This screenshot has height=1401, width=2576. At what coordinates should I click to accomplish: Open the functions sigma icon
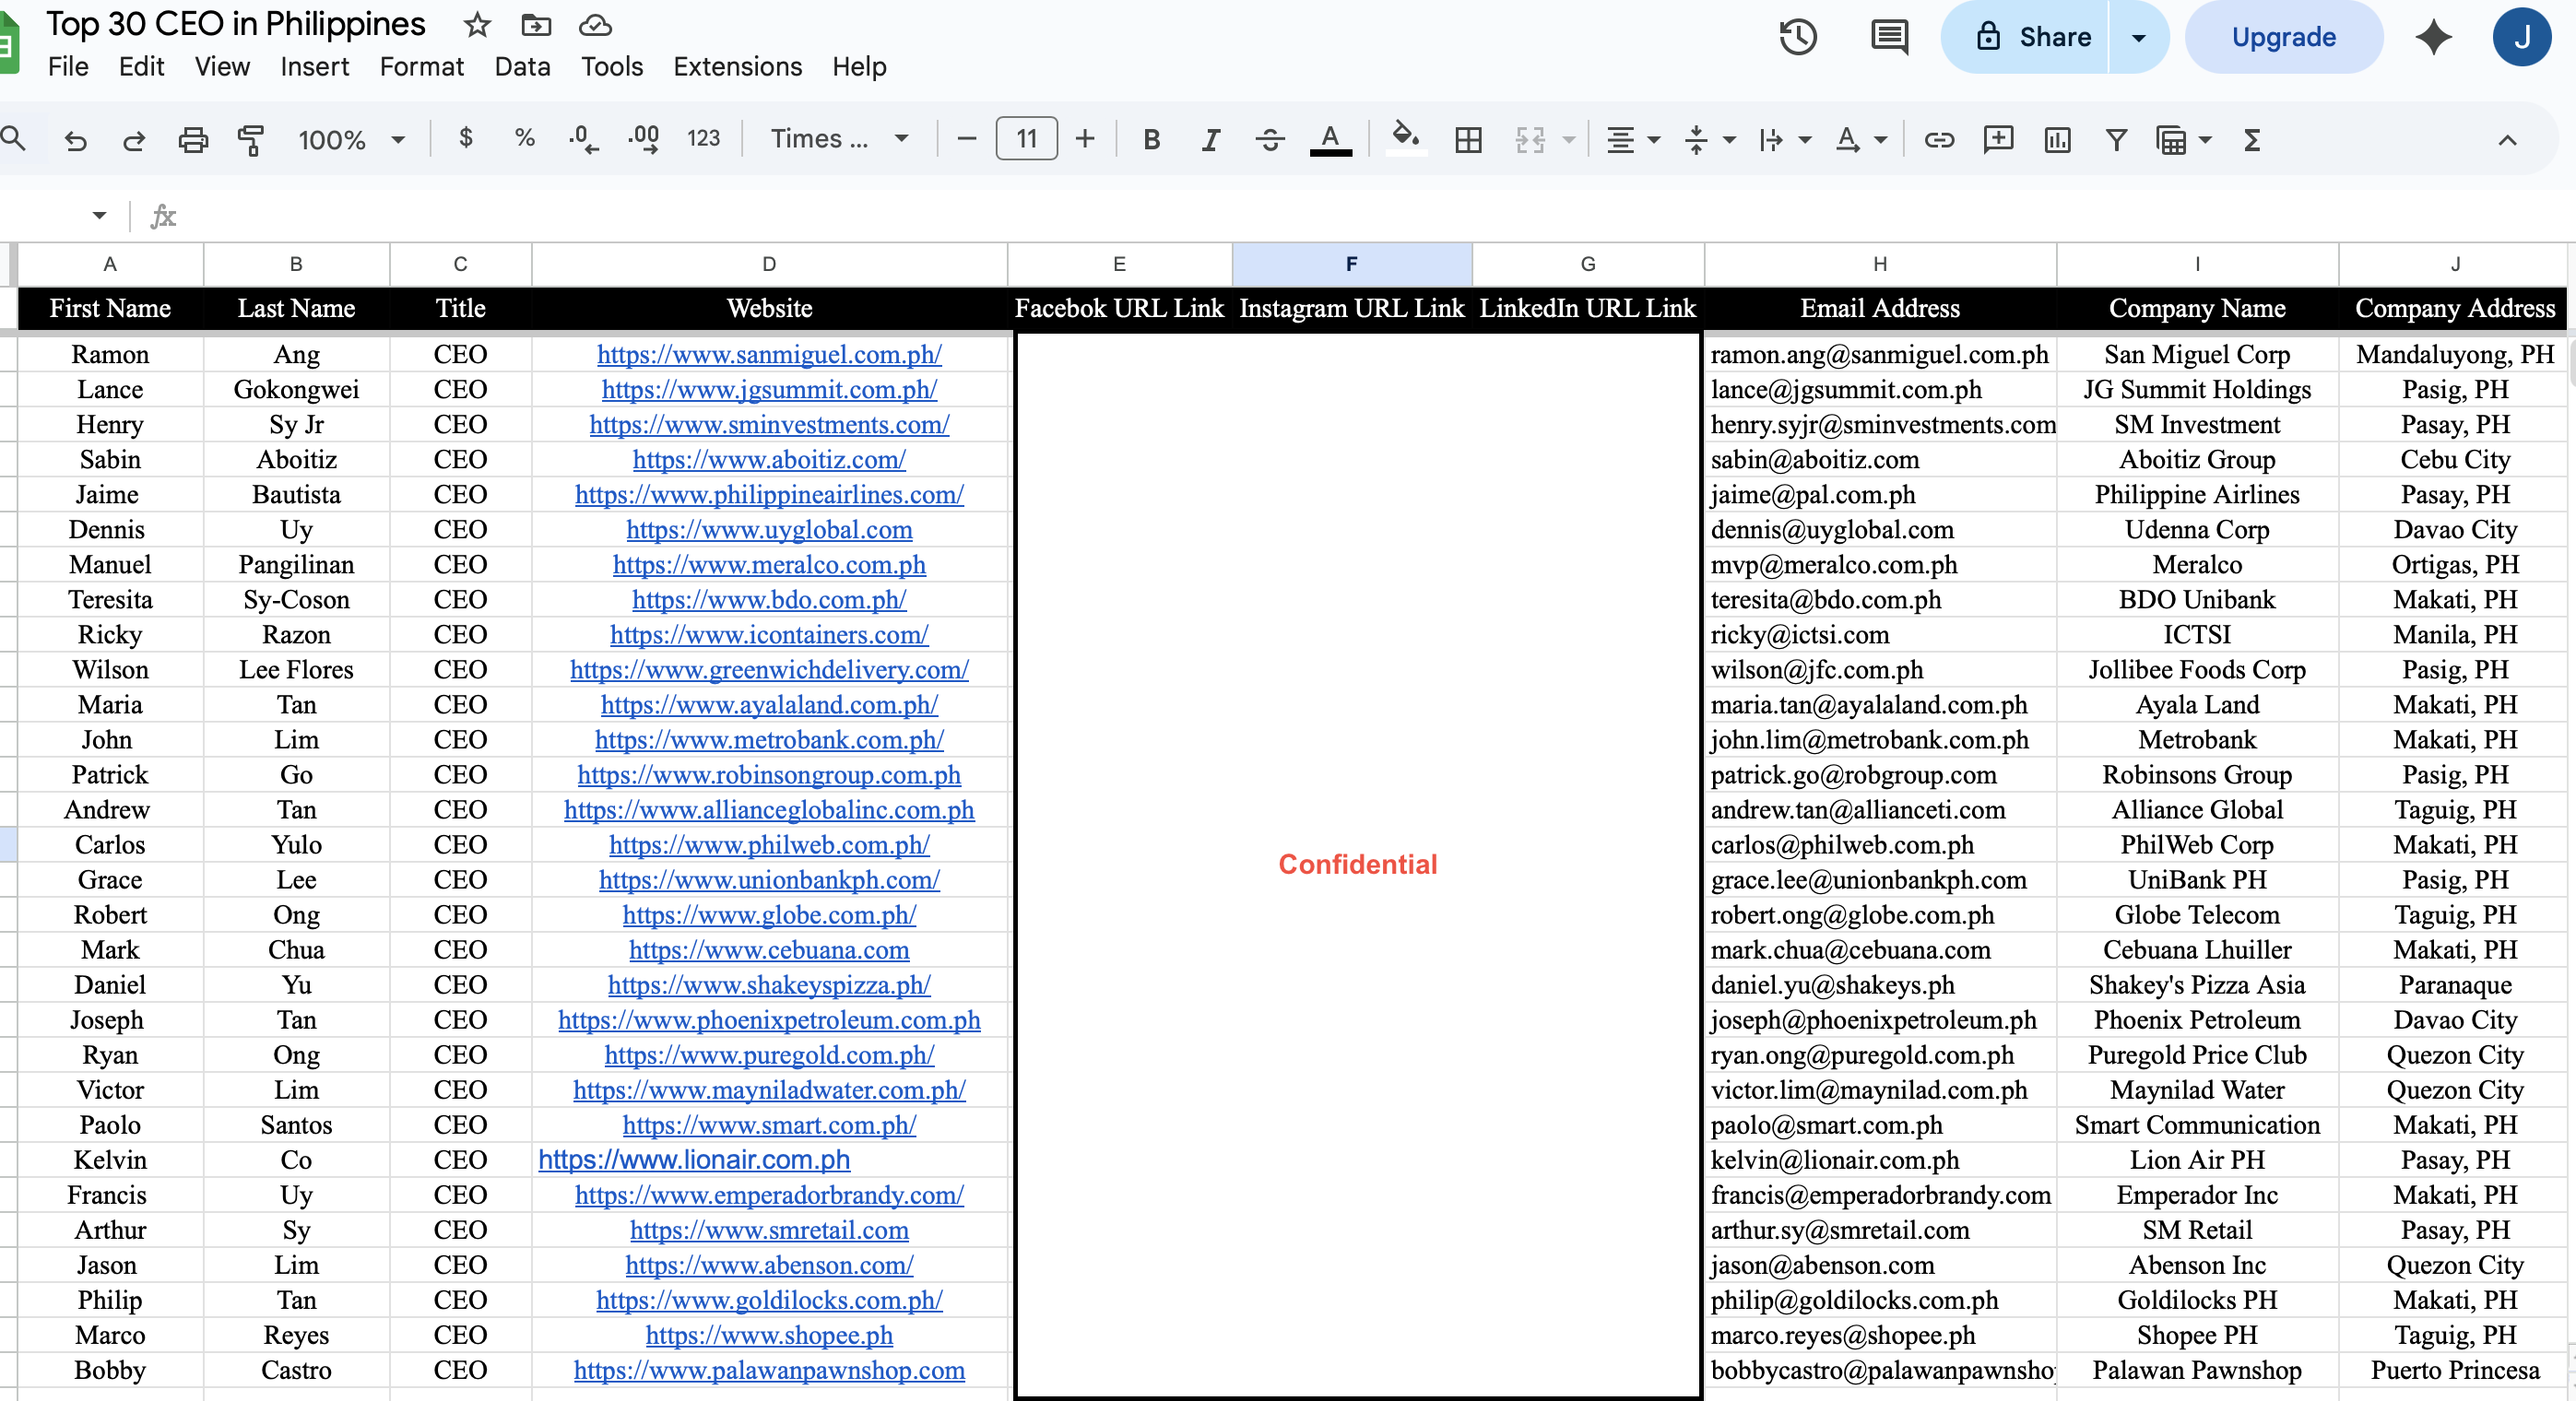point(2251,140)
